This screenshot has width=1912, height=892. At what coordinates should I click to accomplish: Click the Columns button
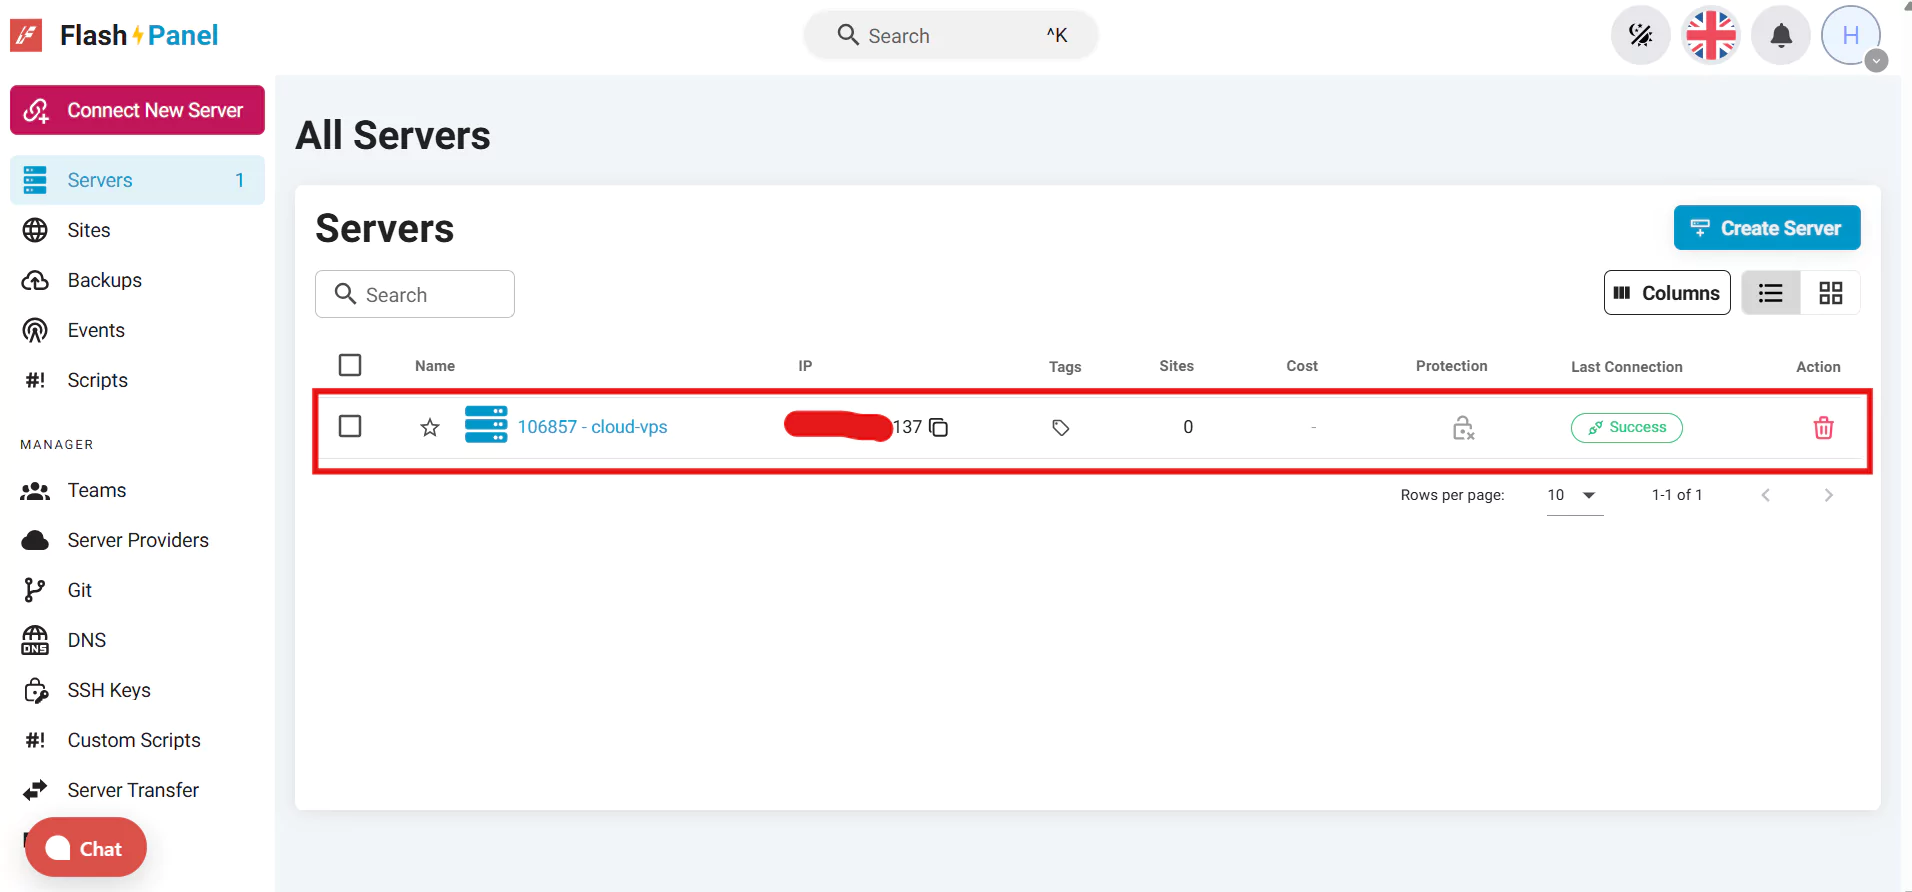tap(1667, 293)
